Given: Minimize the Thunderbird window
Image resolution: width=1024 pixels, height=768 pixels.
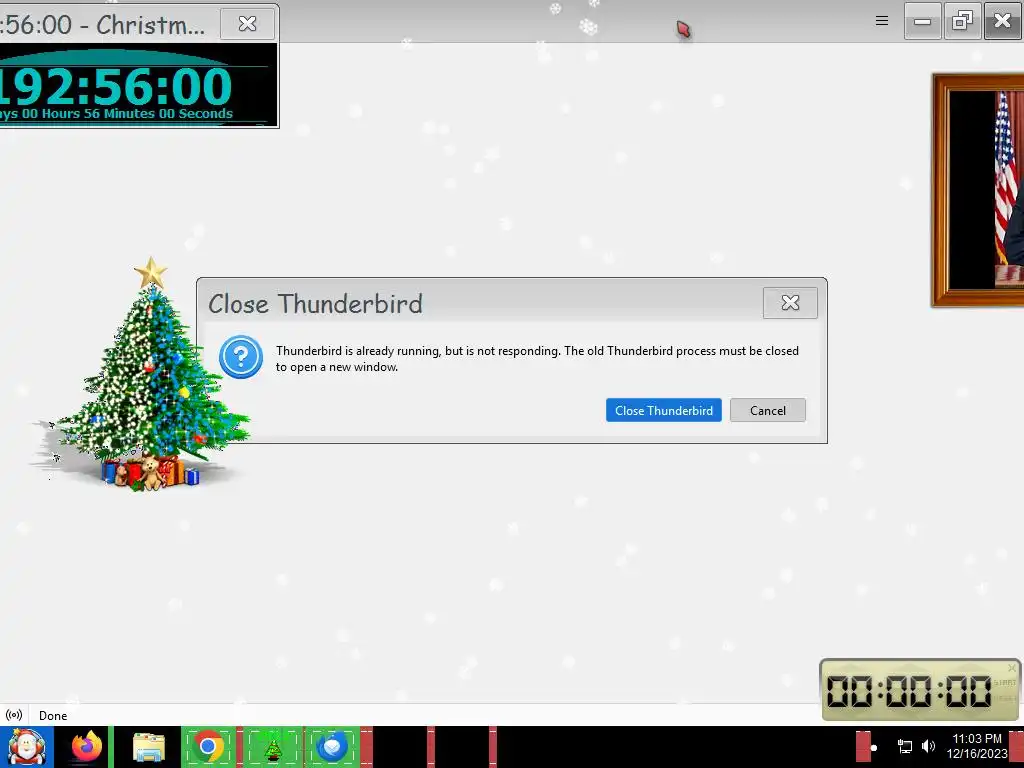Looking at the screenshot, I should [x=922, y=22].
